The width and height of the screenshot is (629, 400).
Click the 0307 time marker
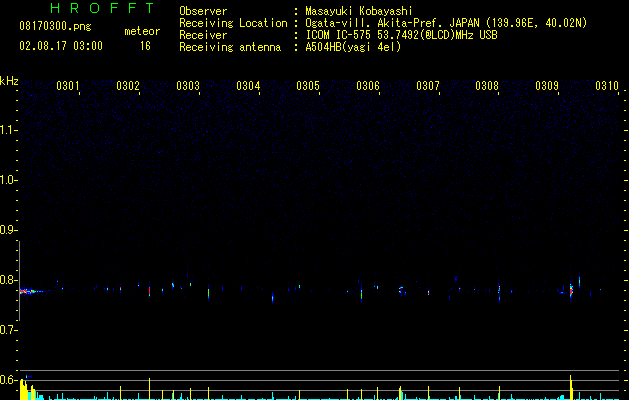coord(428,86)
